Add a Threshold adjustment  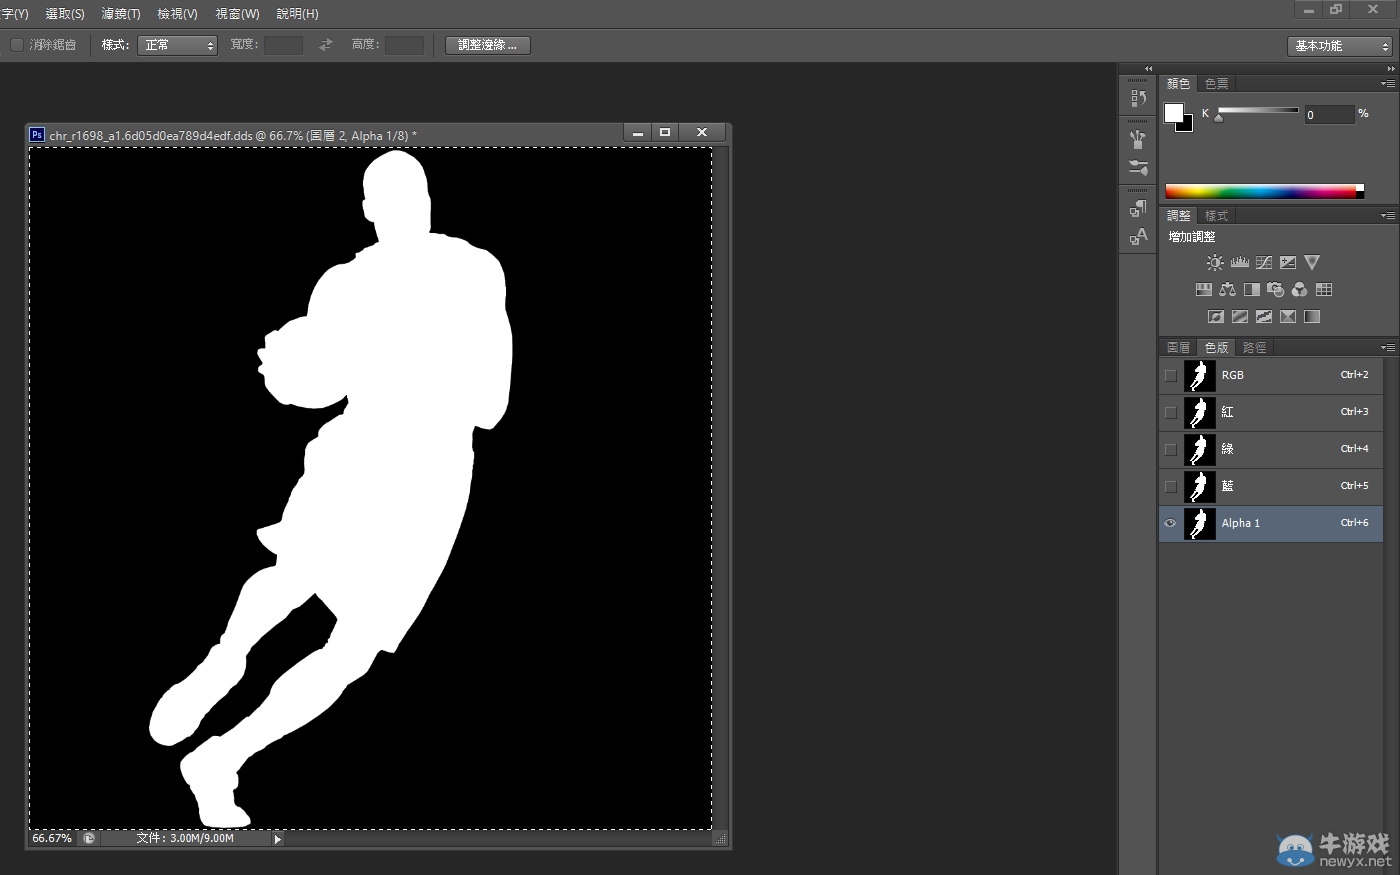click(x=1264, y=317)
